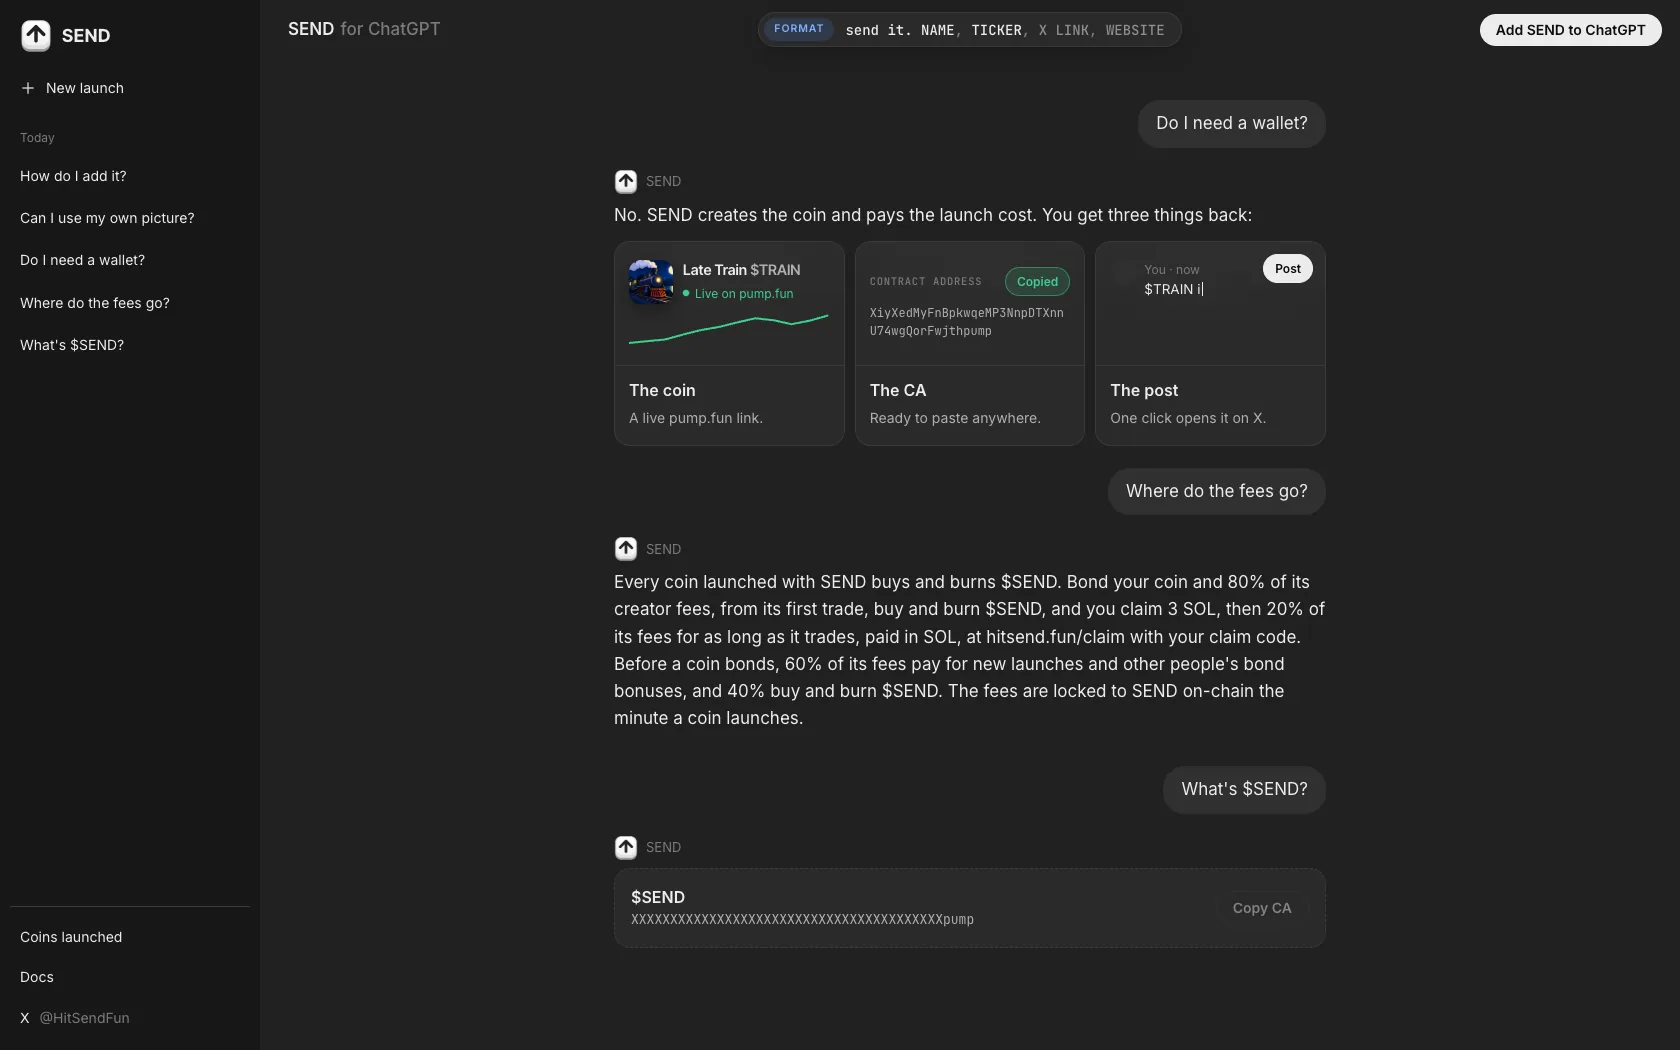The height and width of the screenshot is (1050, 1680).
Task: Click 'Late Train $TRAIN' coin name
Action: [x=741, y=270]
